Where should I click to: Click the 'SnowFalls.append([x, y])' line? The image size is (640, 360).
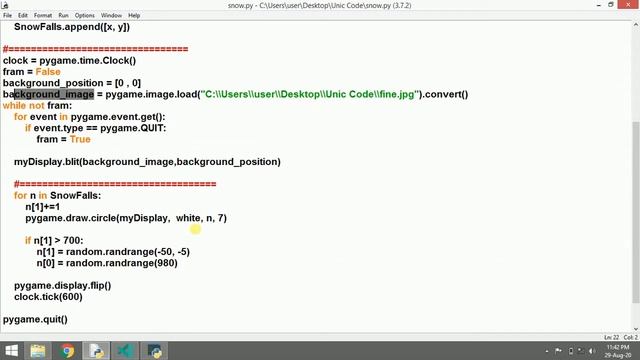coord(72,27)
